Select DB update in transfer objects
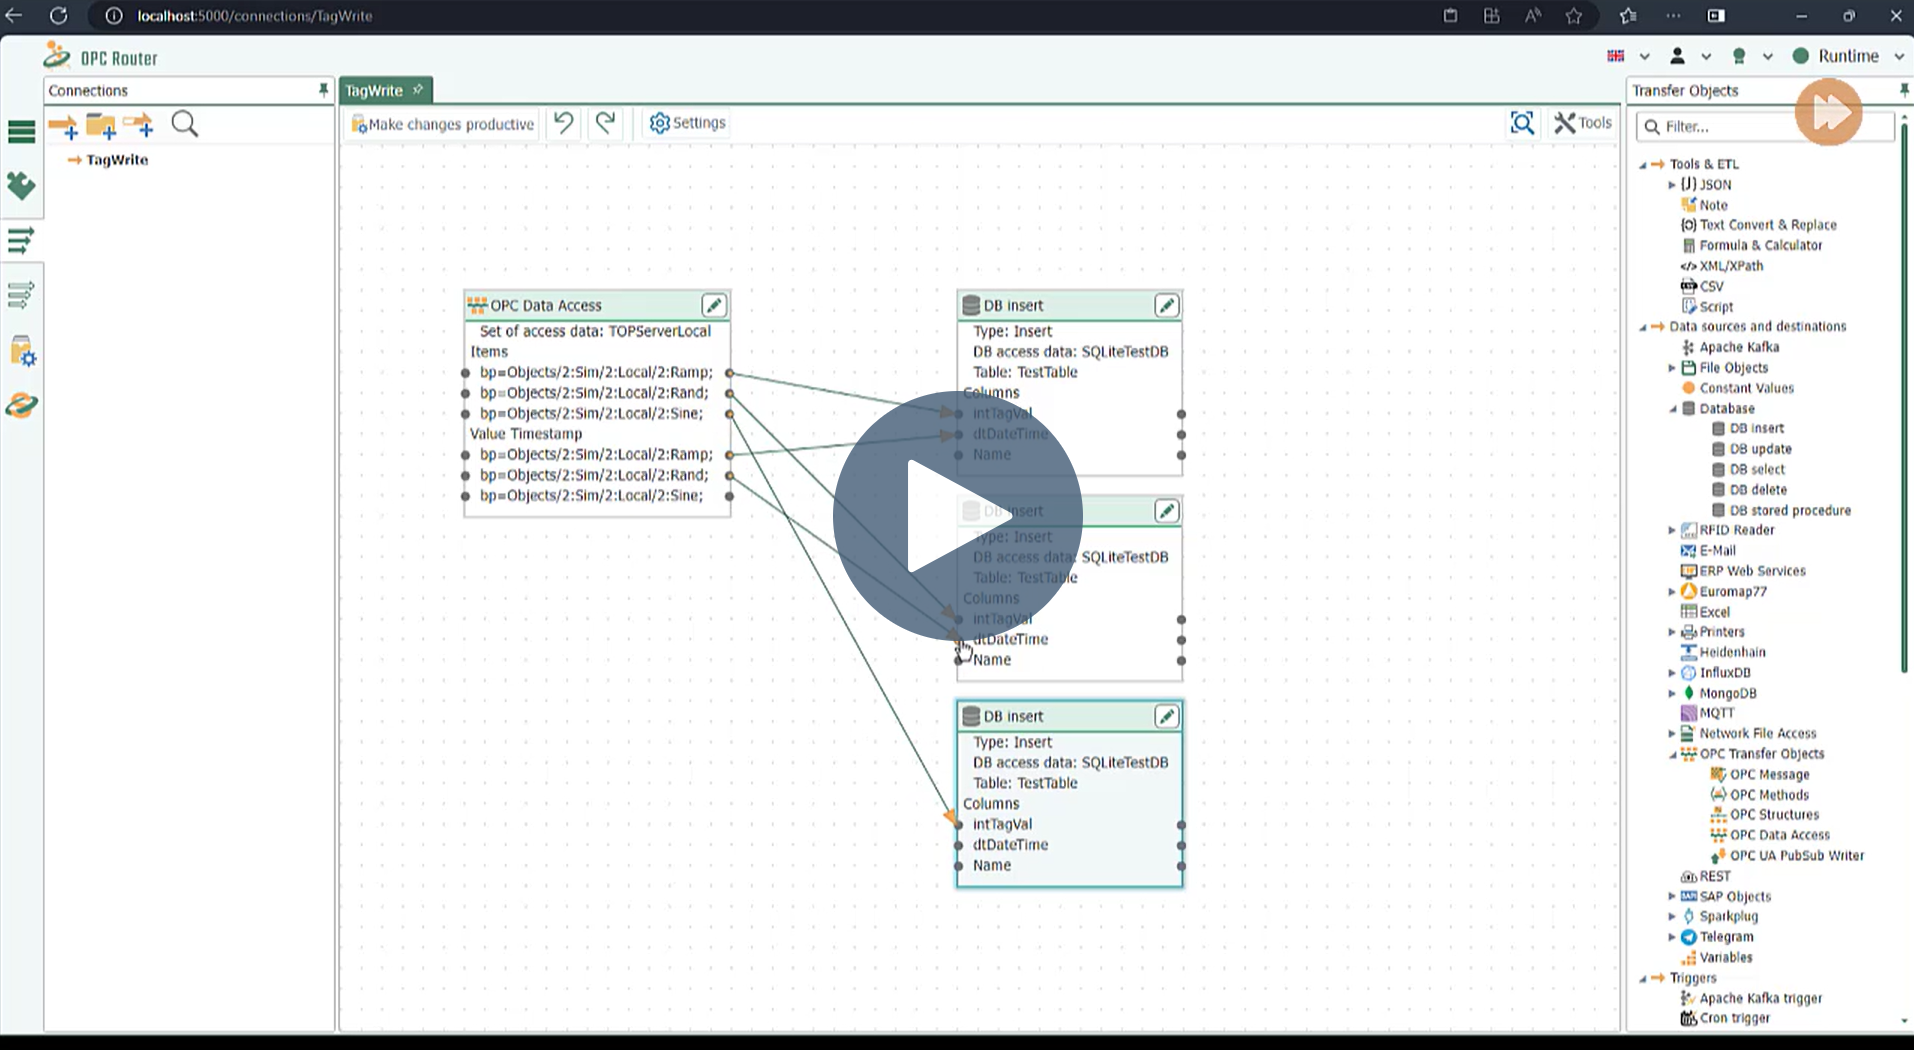Viewport: 1914px width, 1050px height. click(1760, 449)
